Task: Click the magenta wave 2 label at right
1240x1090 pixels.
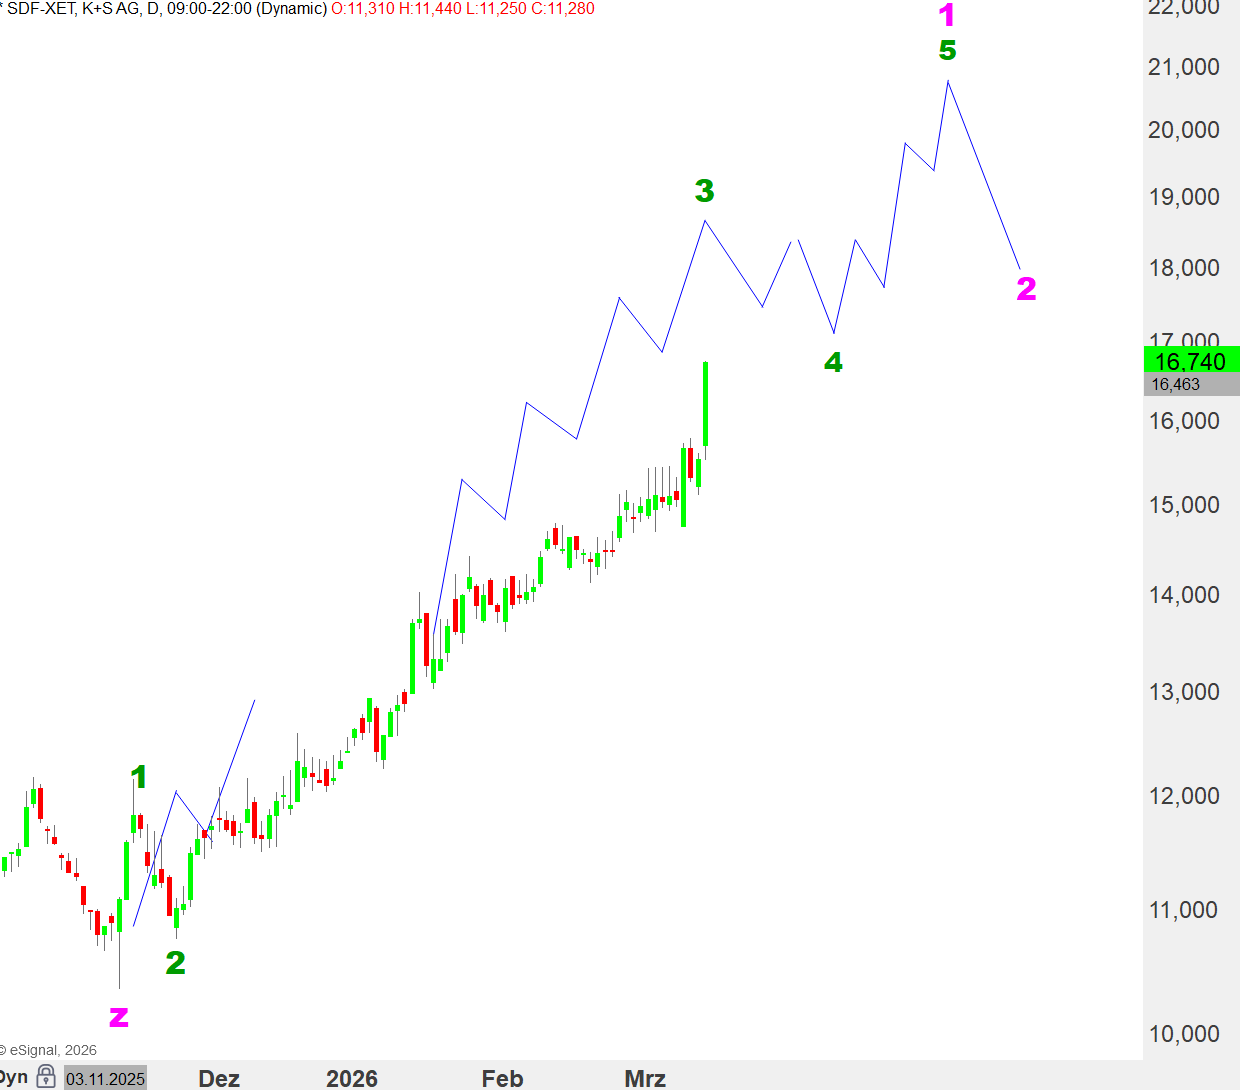Action: (1026, 289)
